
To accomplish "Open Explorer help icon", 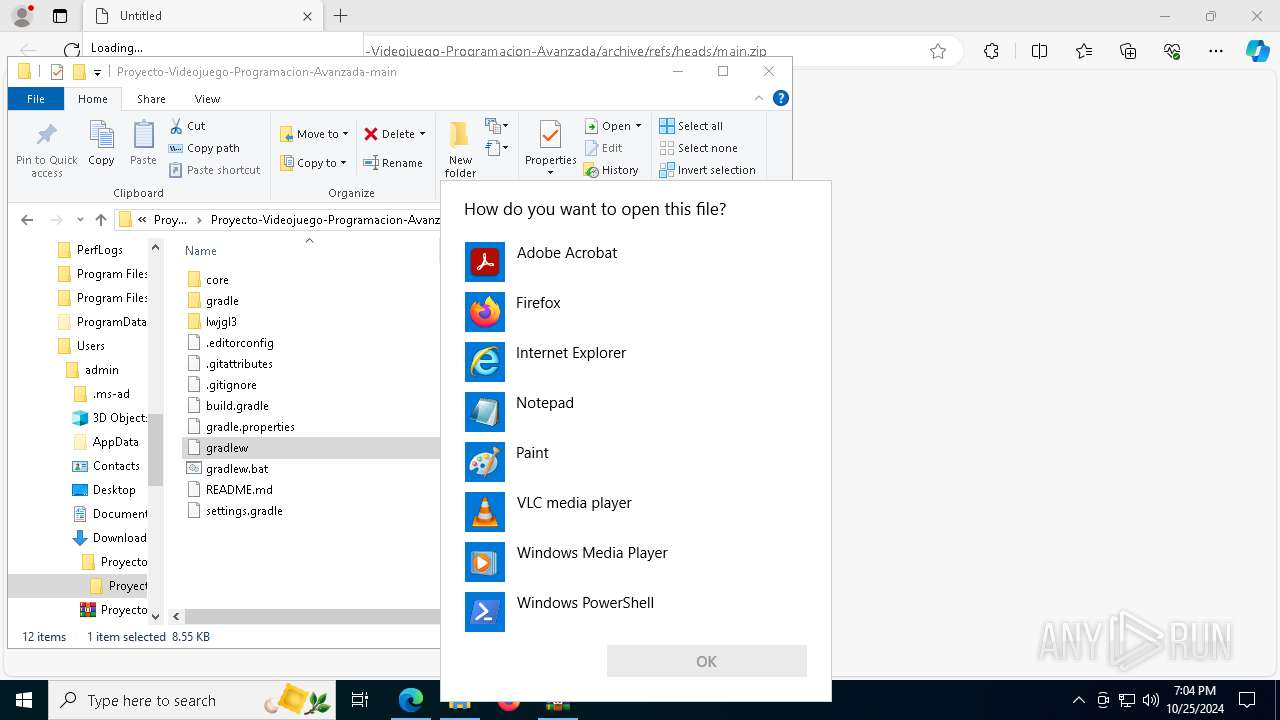I will click(x=781, y=98).
